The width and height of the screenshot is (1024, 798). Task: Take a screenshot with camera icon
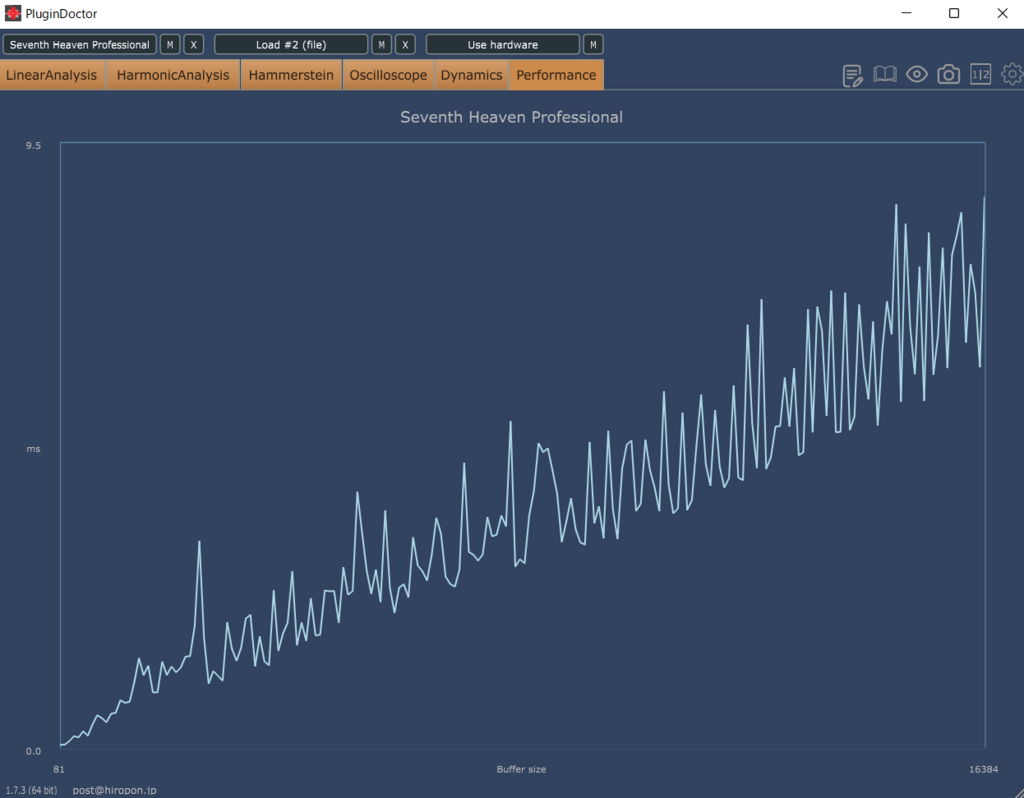coord(948,74)
